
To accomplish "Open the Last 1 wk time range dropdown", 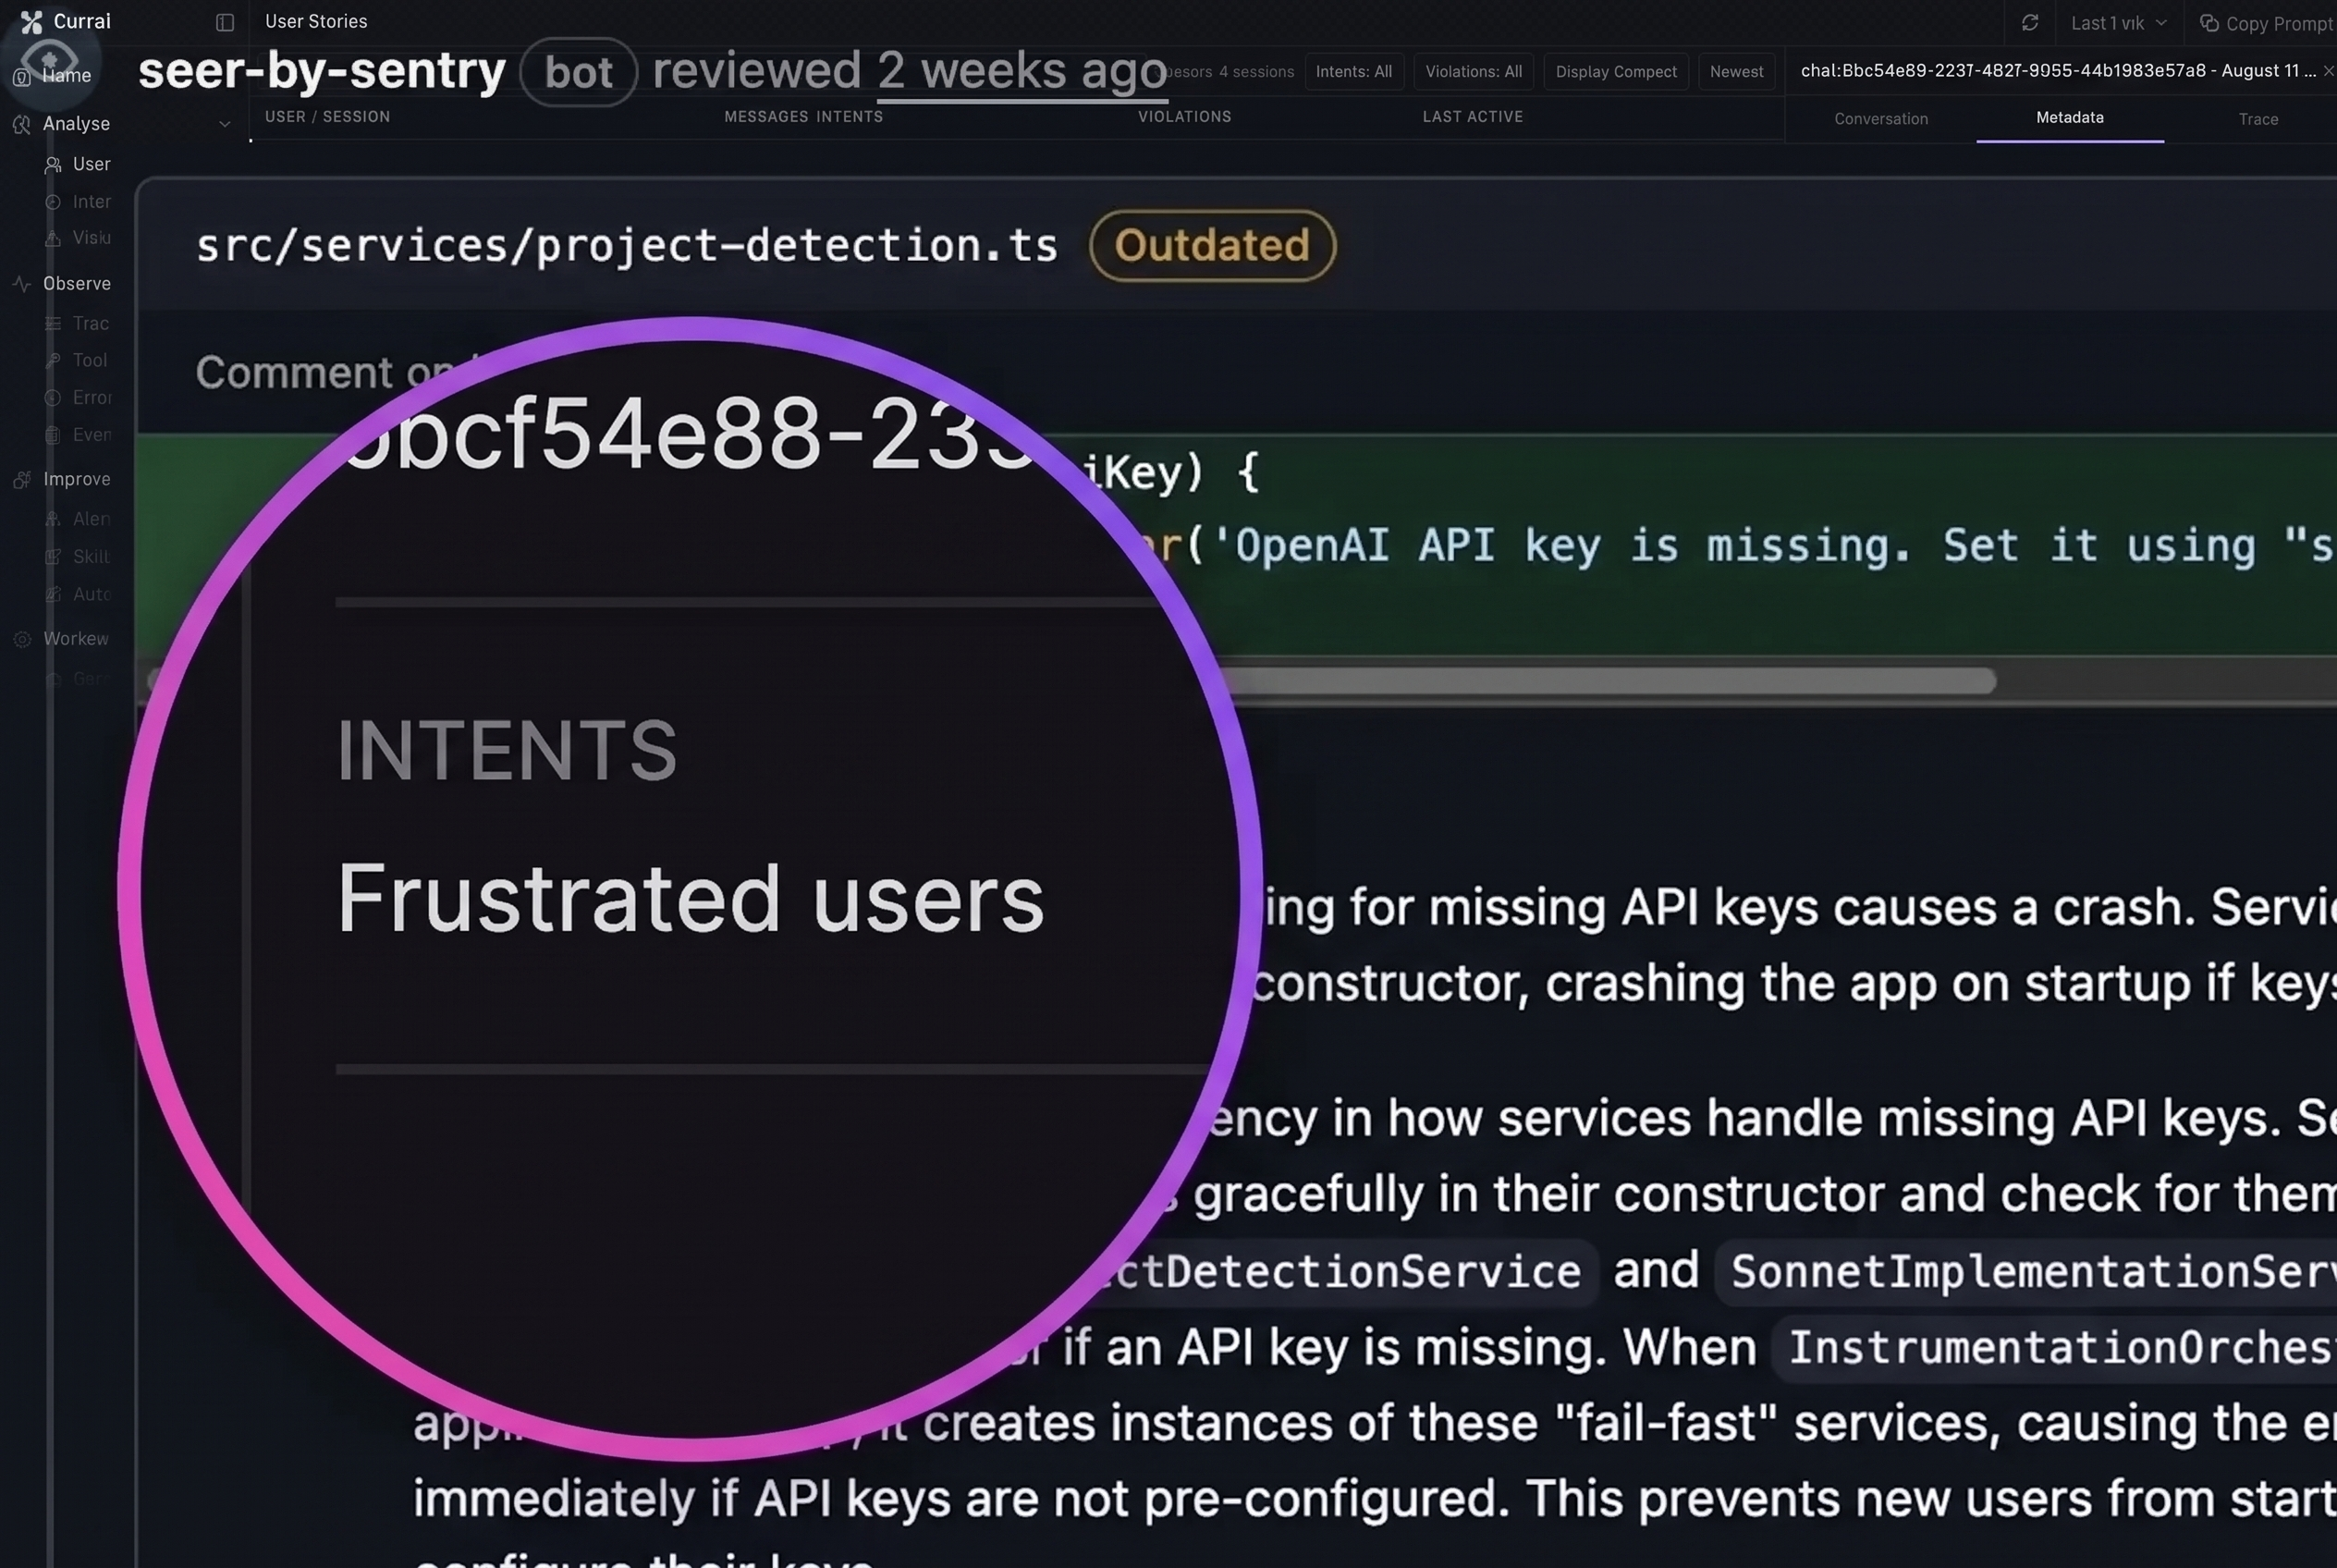I will (2118, 23).
